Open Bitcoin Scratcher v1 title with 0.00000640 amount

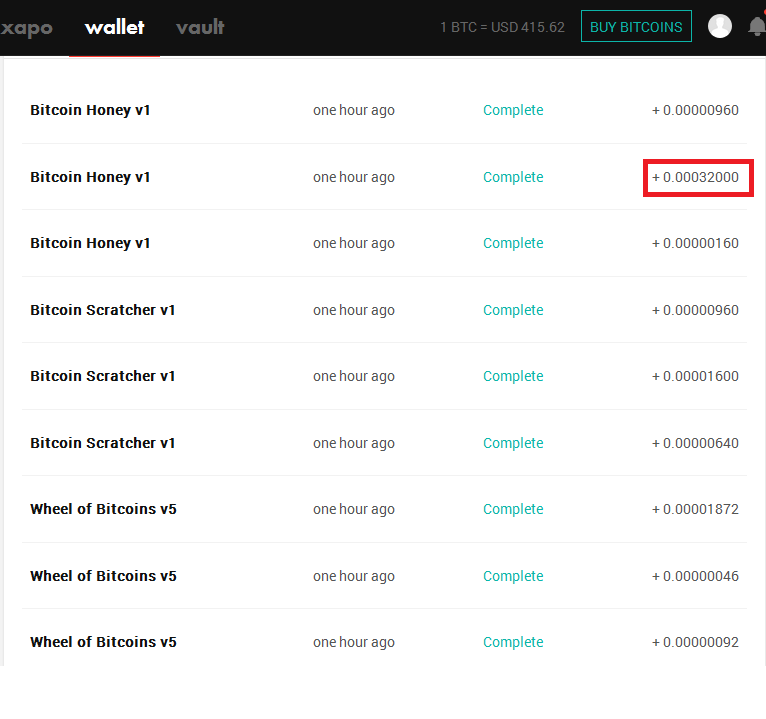[102, 443]
